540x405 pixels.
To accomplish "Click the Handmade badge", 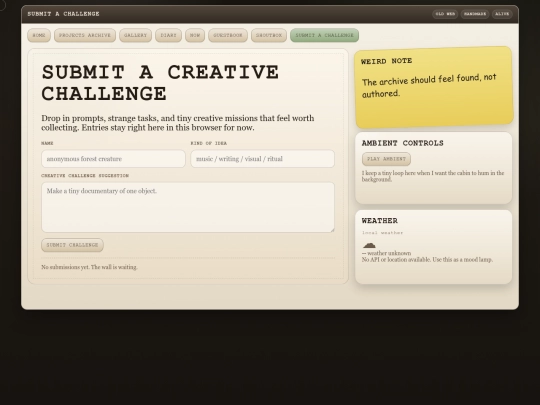I will tap(475, 14).
